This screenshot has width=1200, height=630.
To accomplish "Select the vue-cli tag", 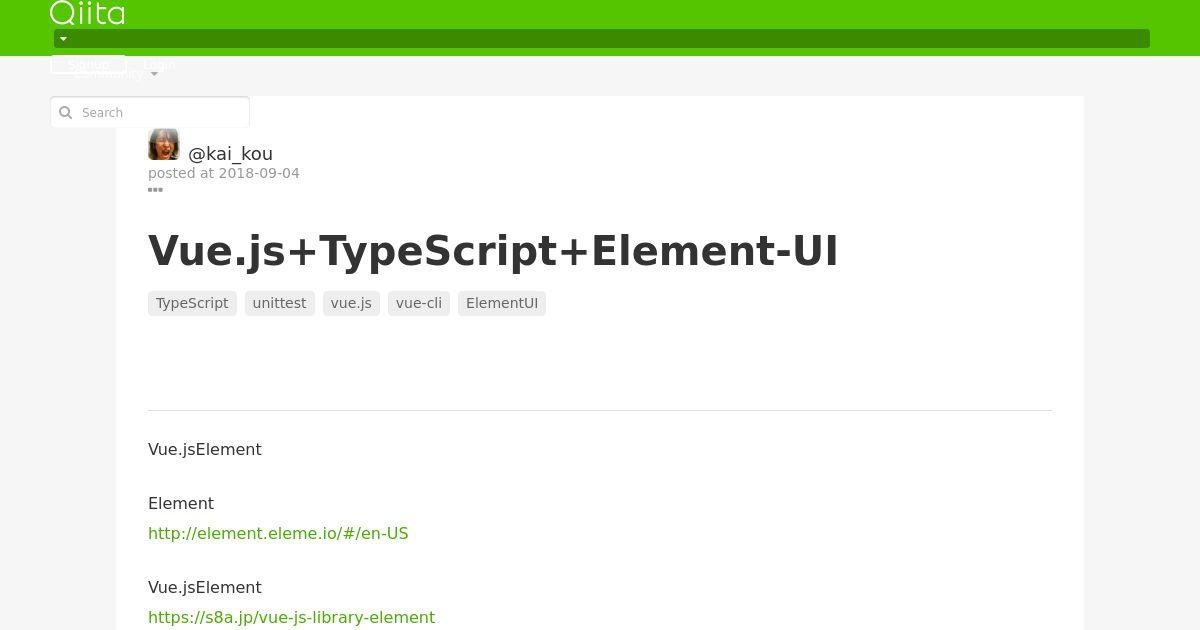I will pyautogui.click(x=419, y=303).
